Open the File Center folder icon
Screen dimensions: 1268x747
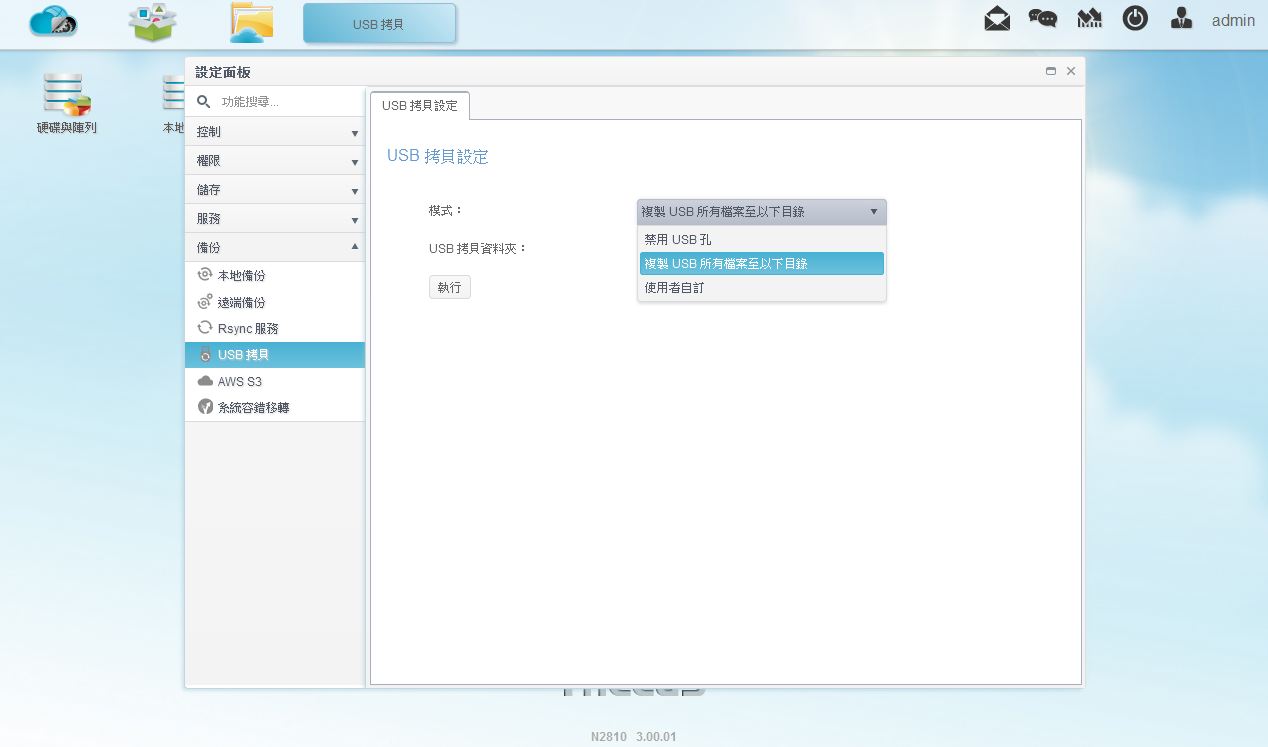point(251,23)
